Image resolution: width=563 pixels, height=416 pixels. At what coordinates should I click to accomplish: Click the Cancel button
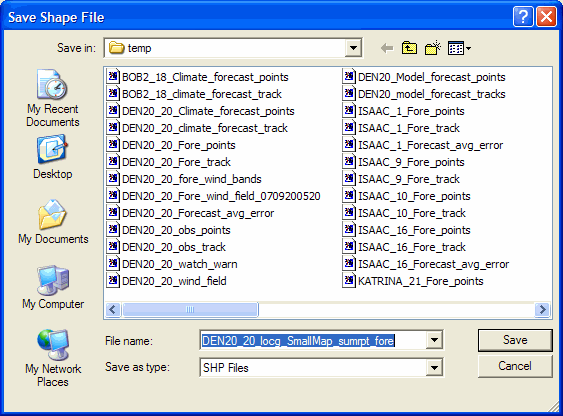coord(515,366)
